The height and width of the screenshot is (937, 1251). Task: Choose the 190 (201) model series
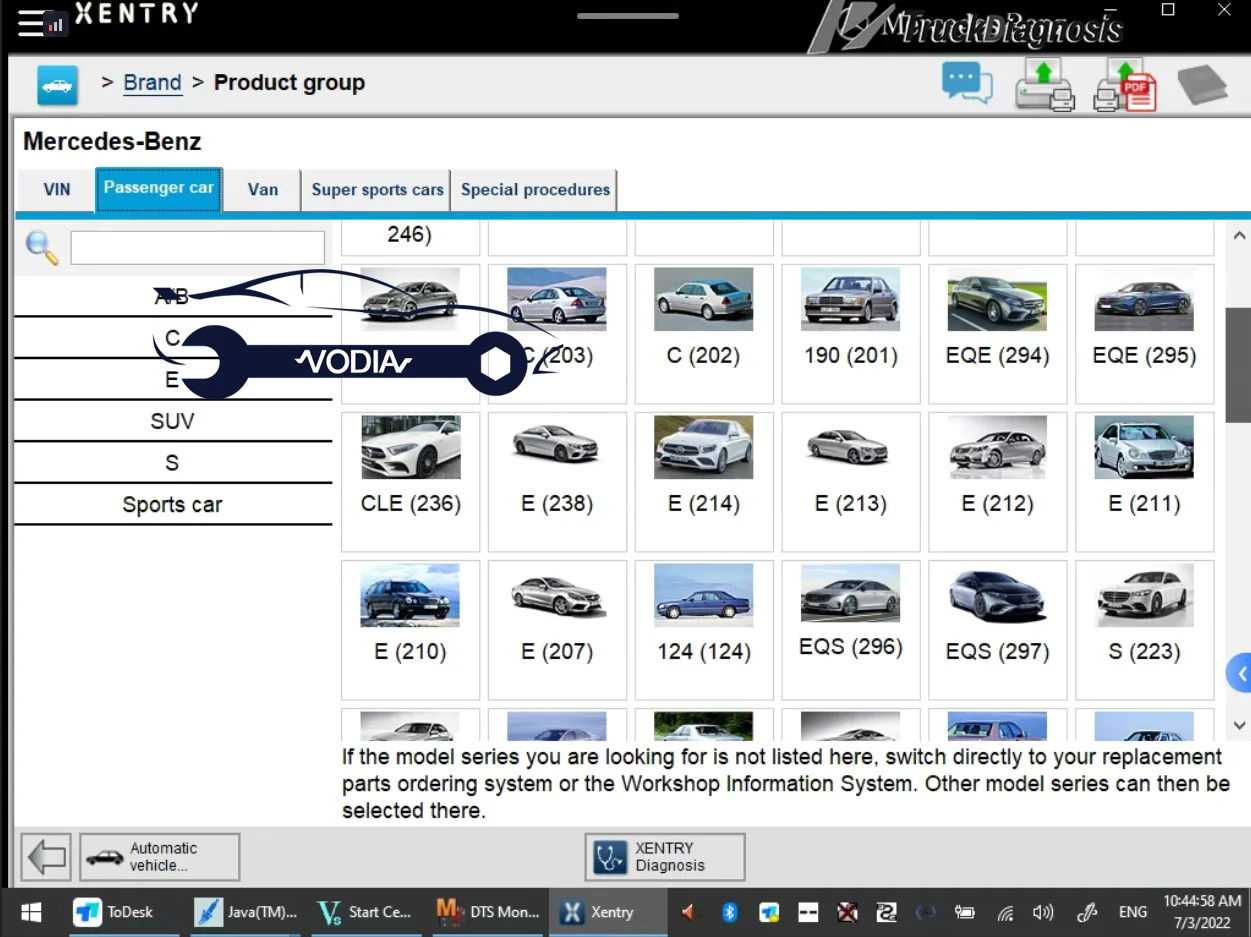(x=851, y=334)
